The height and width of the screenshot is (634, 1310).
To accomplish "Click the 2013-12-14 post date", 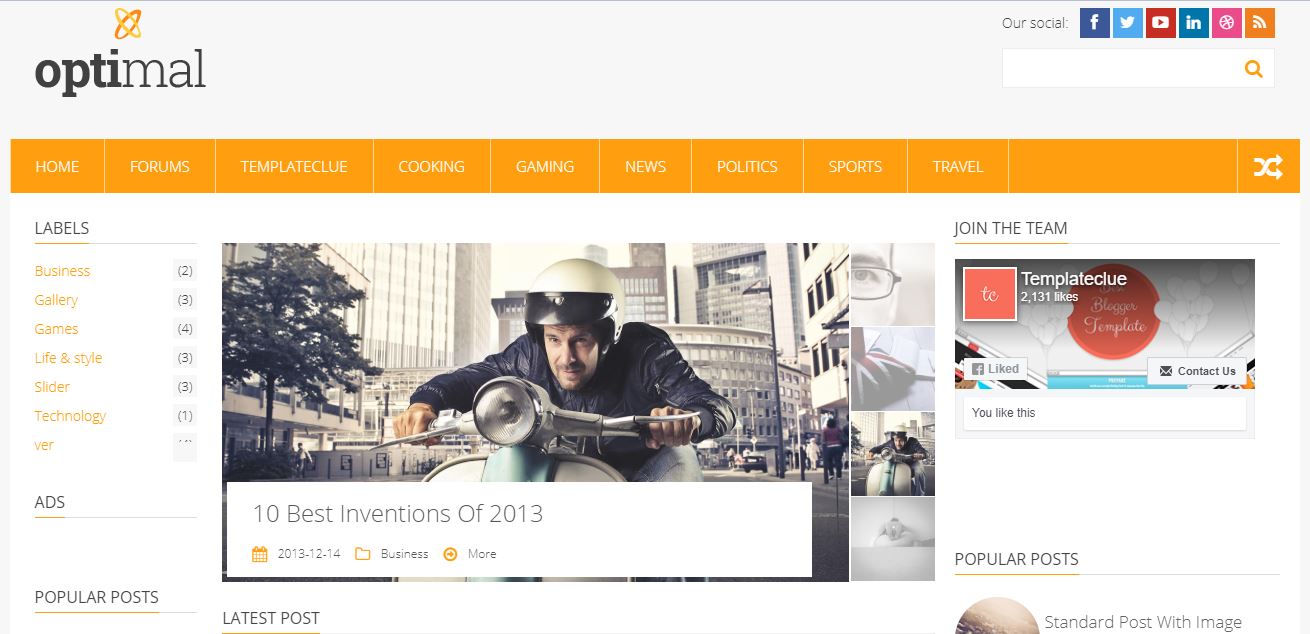I will tap(309, 554).
